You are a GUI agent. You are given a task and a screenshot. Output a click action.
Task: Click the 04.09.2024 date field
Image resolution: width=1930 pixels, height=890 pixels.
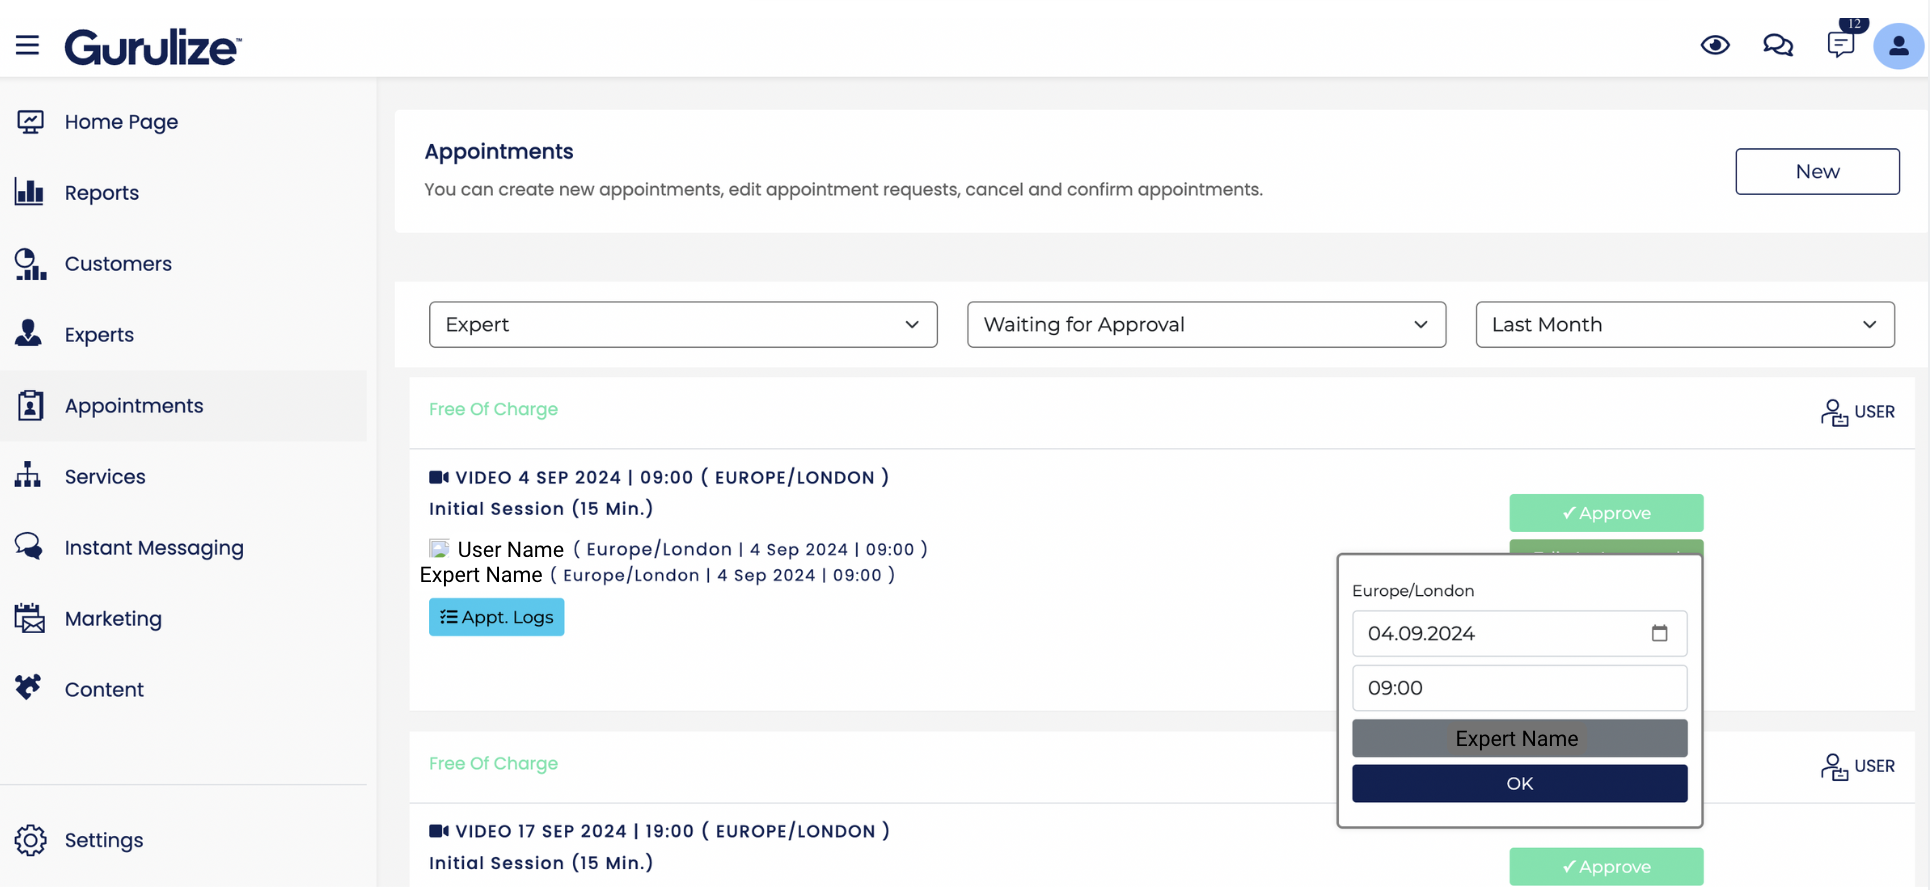click(x=1519, y=634)
